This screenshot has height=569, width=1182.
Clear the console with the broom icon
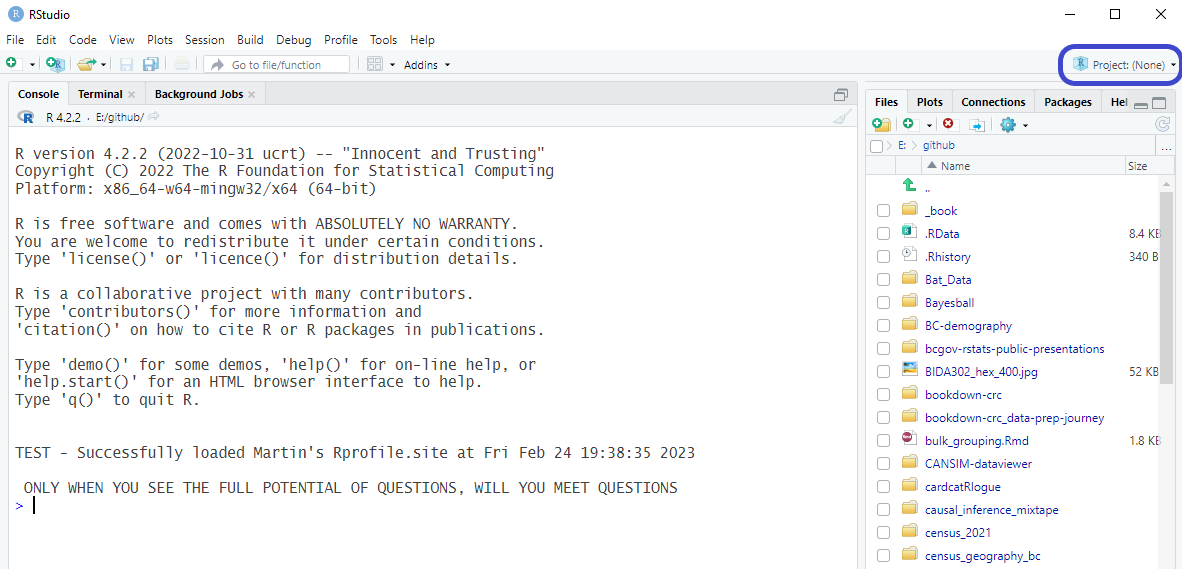[x=843, y=117]
